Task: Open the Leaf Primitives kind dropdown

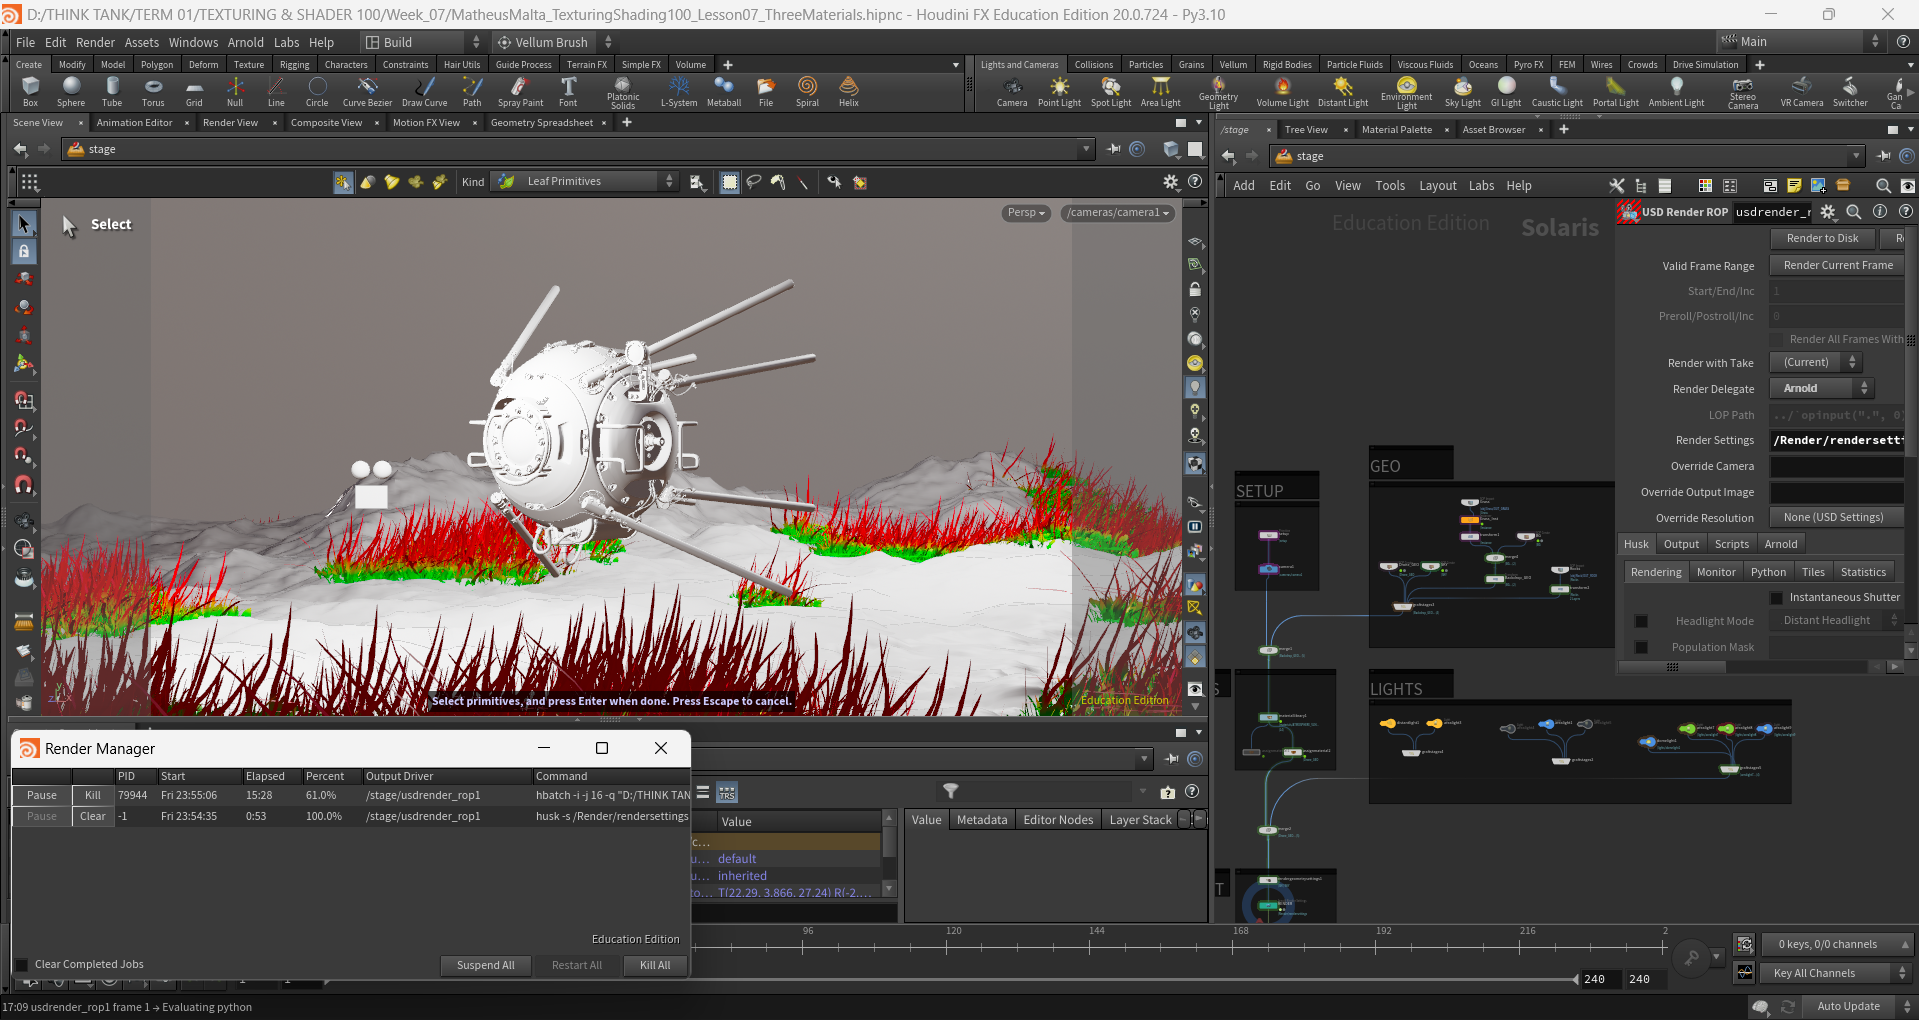Action: pos(585,181)
